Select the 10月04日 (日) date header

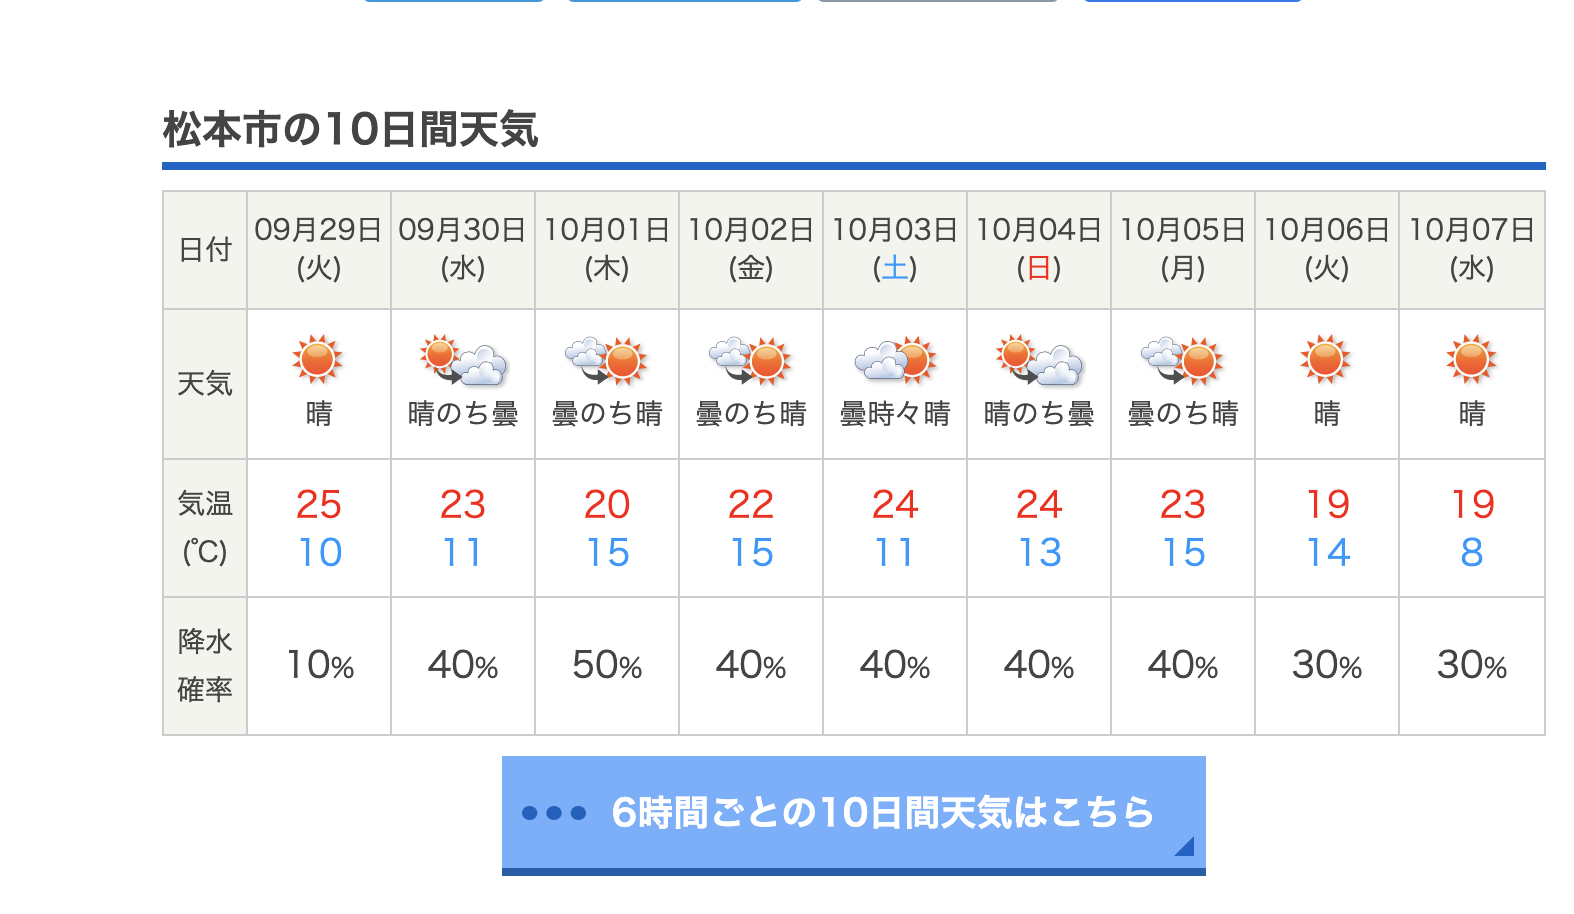pos(1039,249)
